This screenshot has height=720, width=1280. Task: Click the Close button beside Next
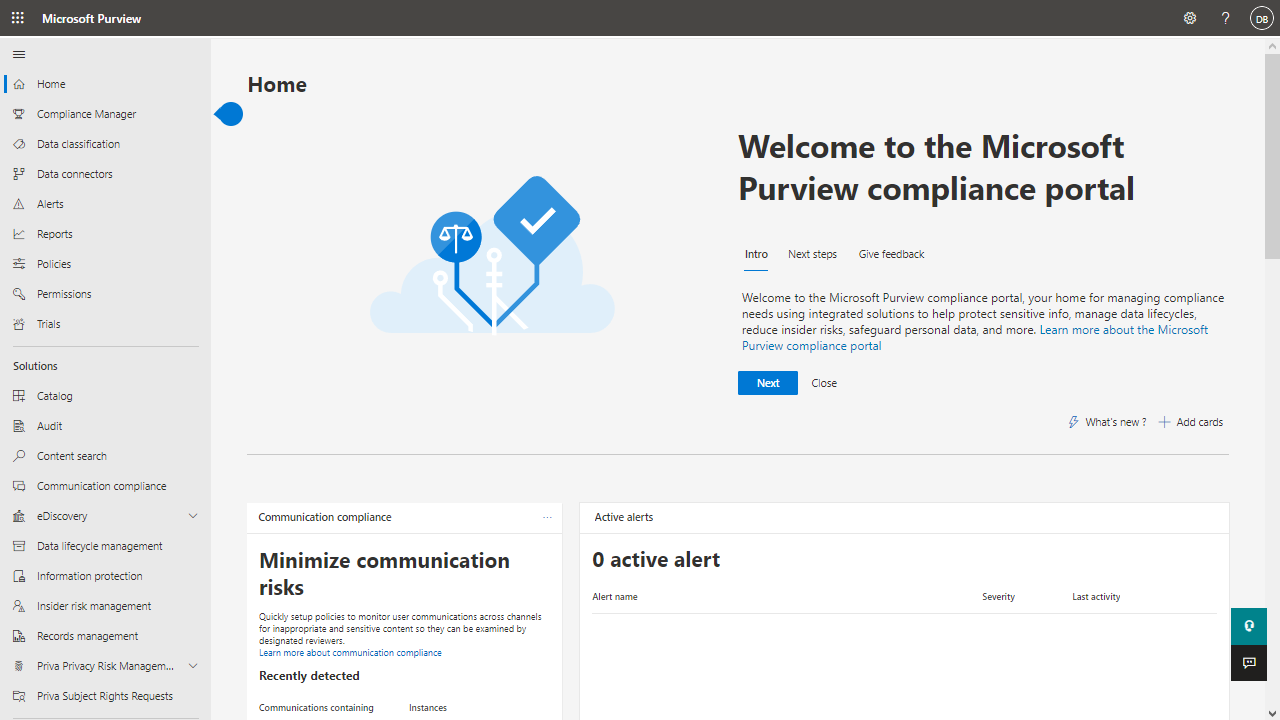pyautogui.click(x=824, y=383)
